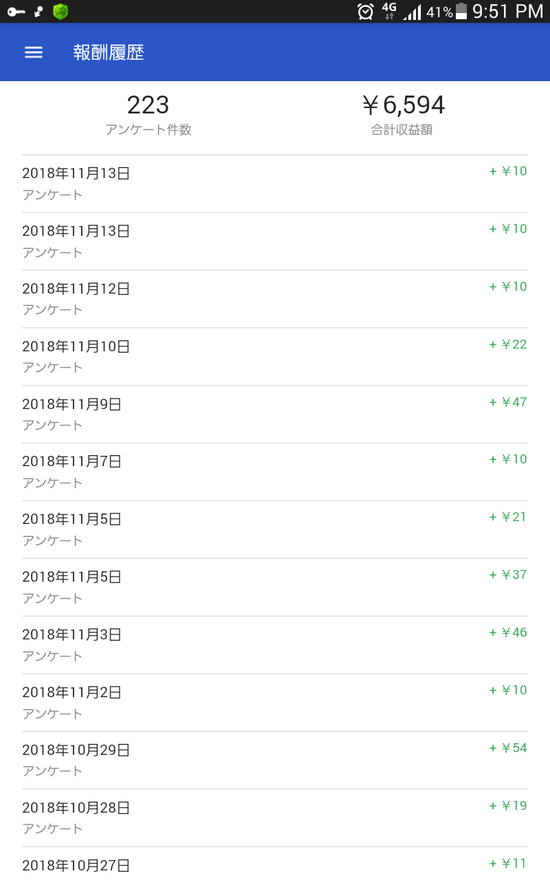Open the 2018年11月9日 entry worth ¥47

click(275, 415)
